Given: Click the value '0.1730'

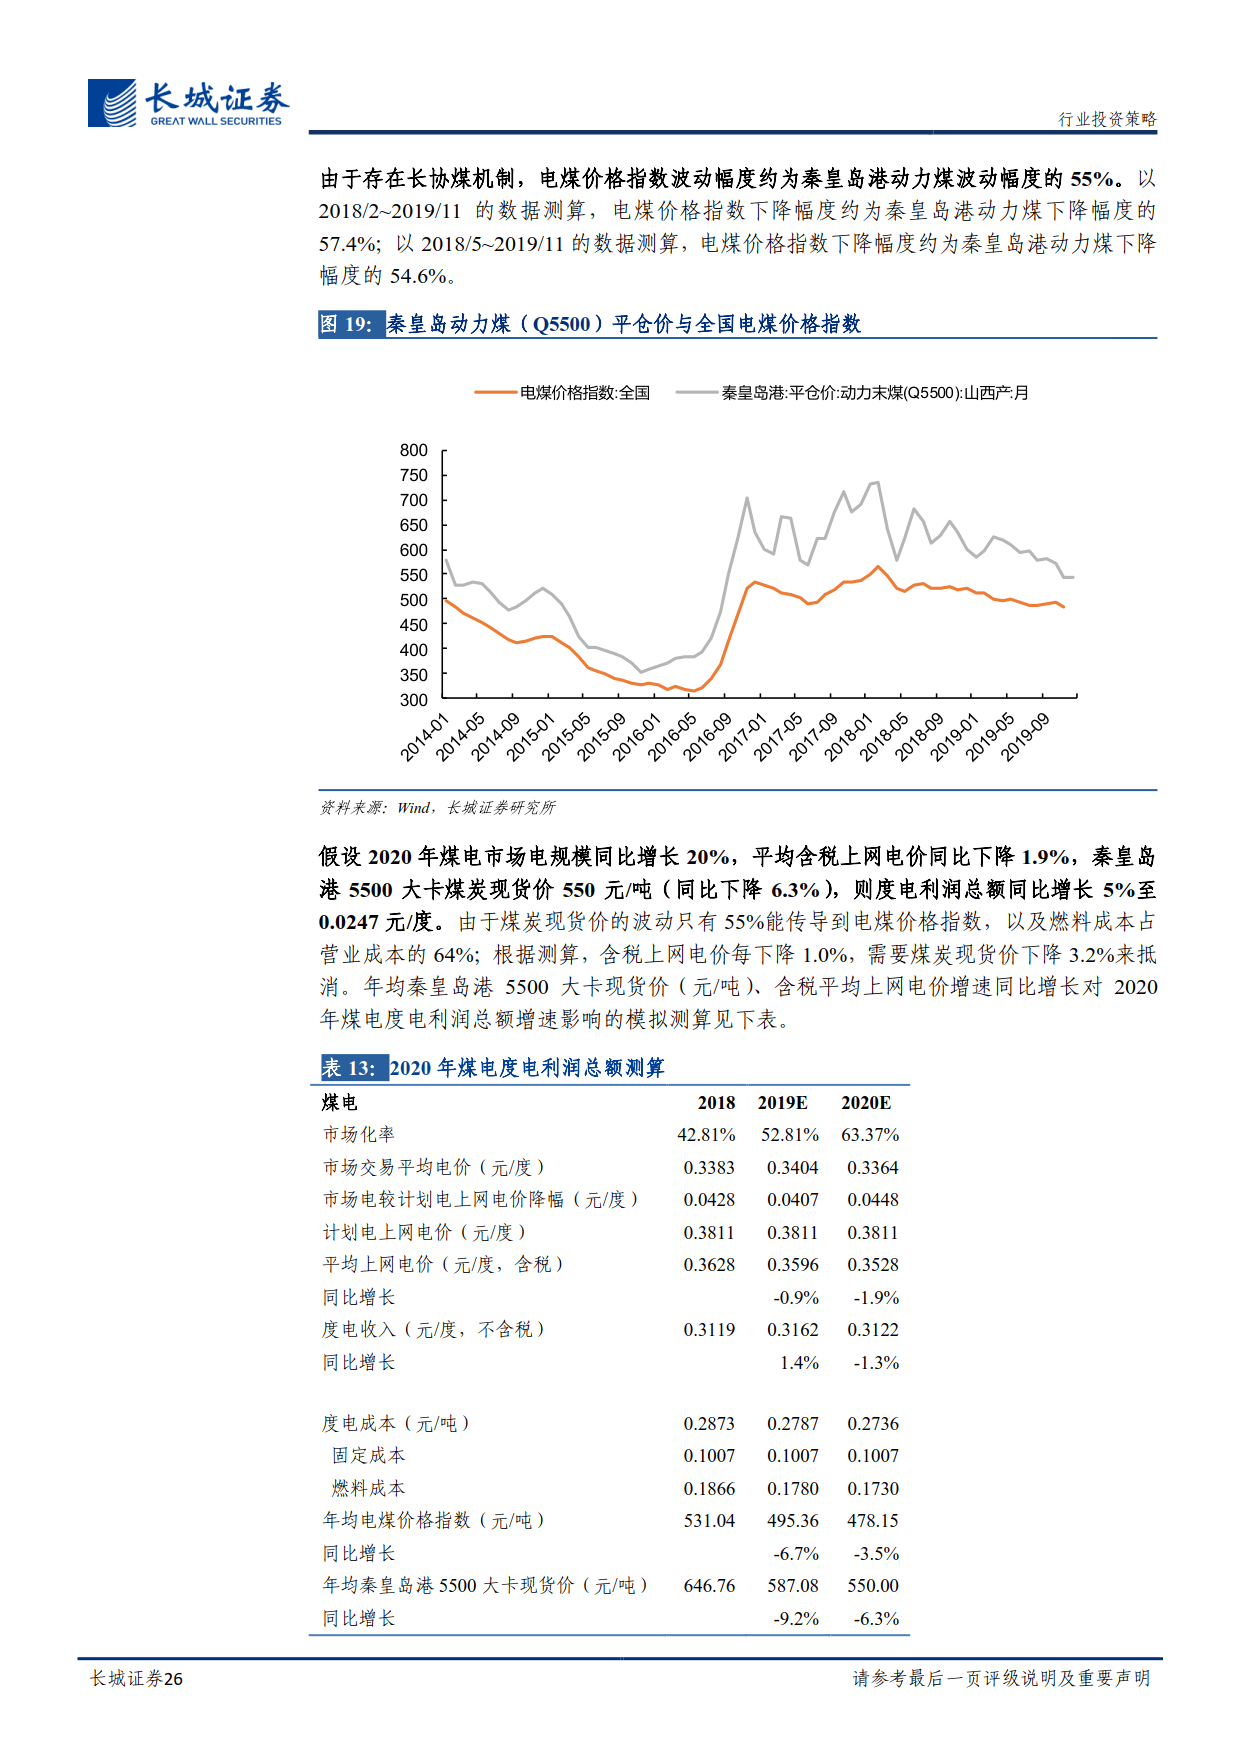Looking at the screenshot, I should (873, 1488).
